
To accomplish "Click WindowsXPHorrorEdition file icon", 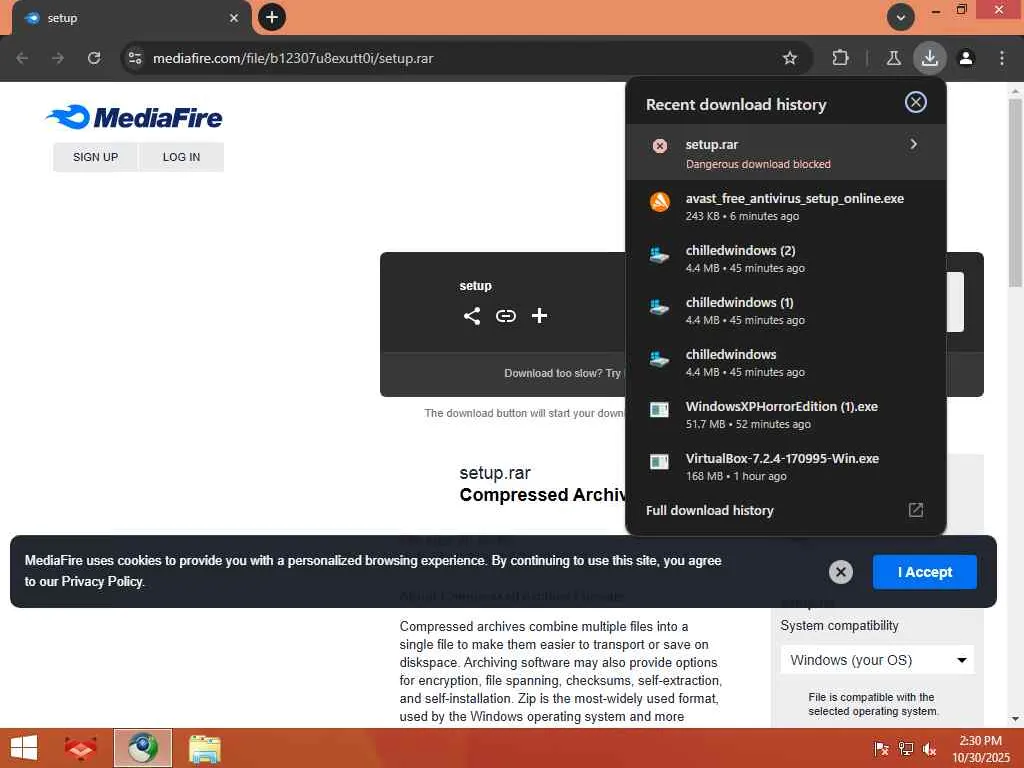I will click(660, 410).
